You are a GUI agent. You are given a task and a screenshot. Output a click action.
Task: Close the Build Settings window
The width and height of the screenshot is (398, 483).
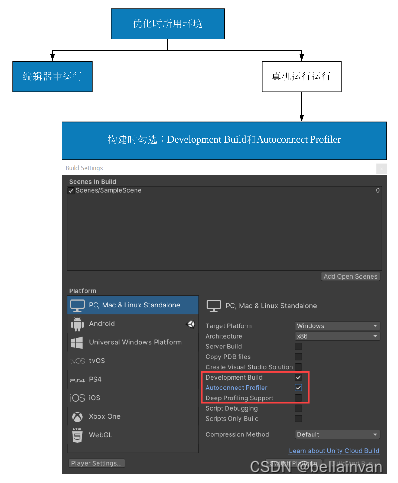click(381, 169)
